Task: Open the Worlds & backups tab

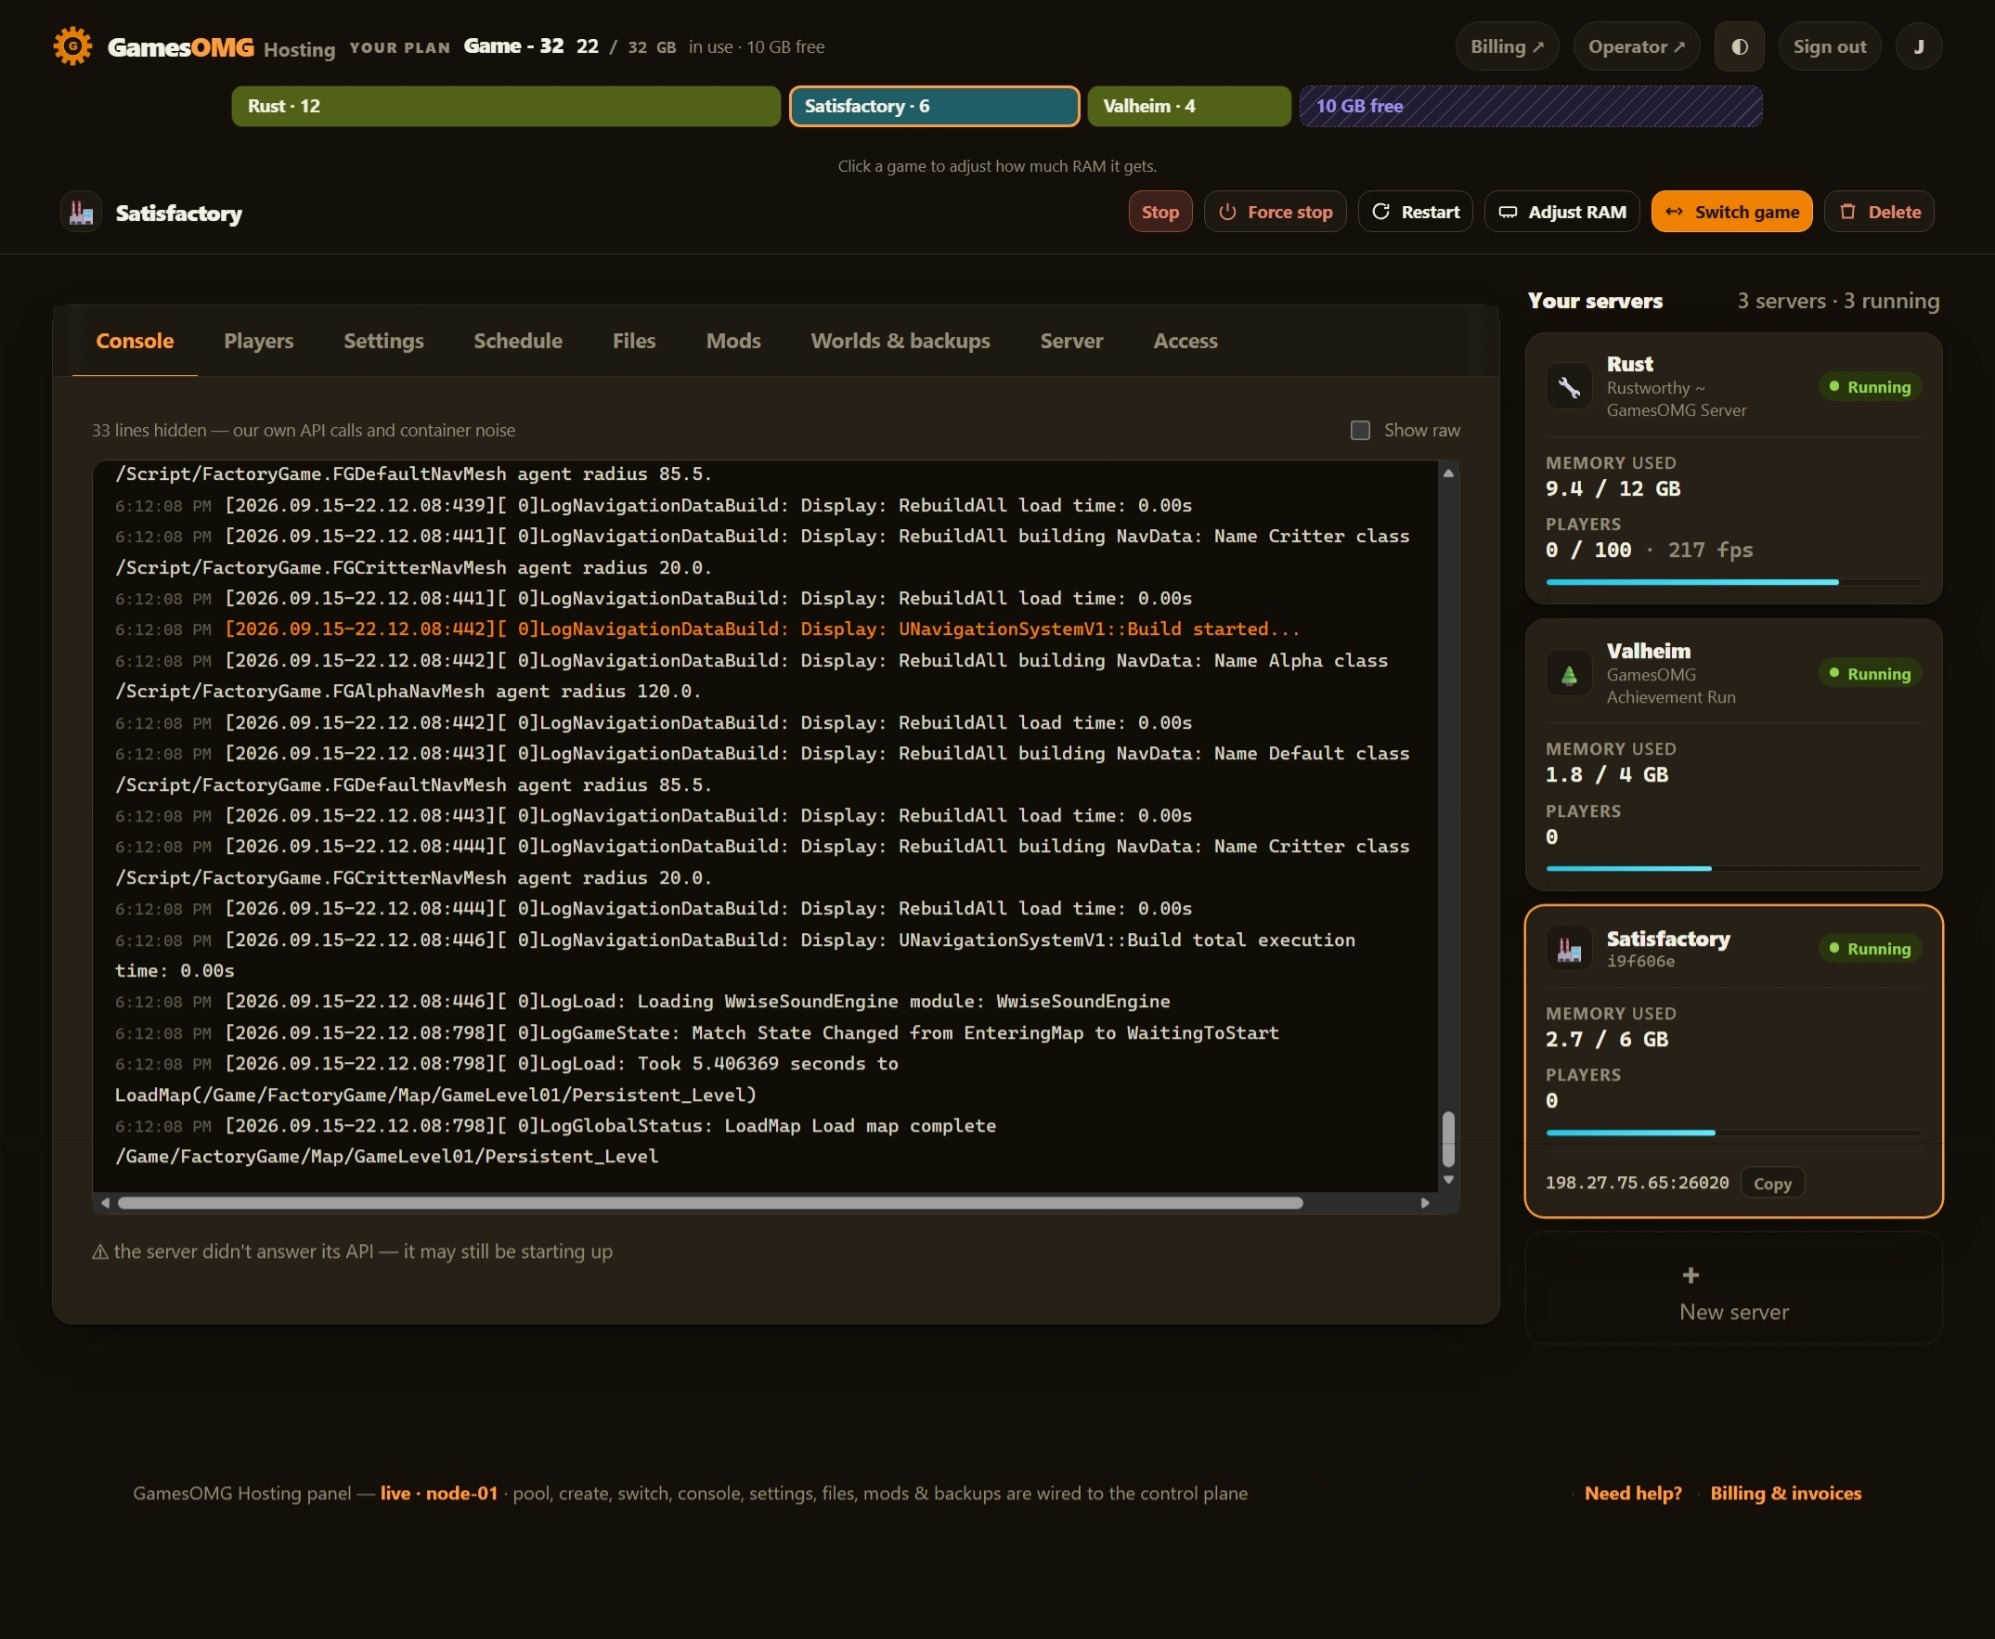Action: coord(900,341)
